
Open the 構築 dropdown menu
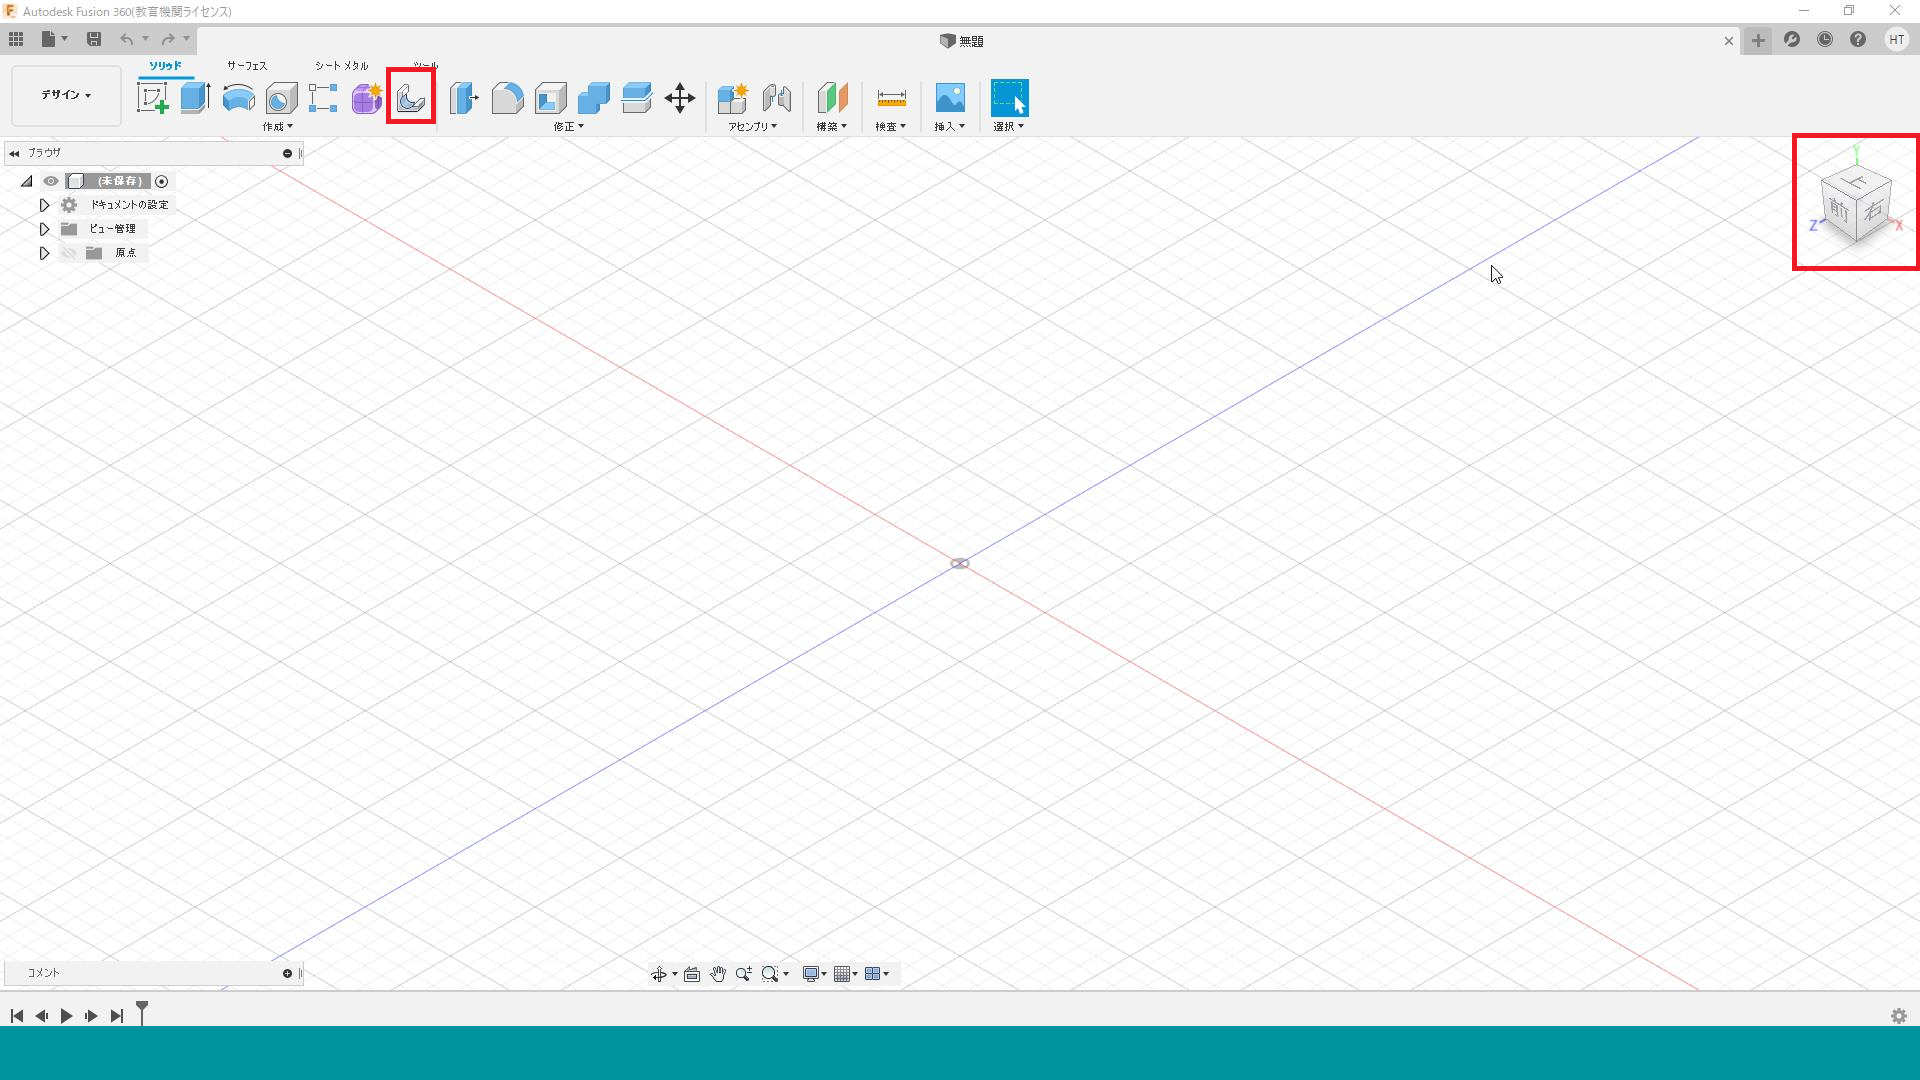(832, 127)
